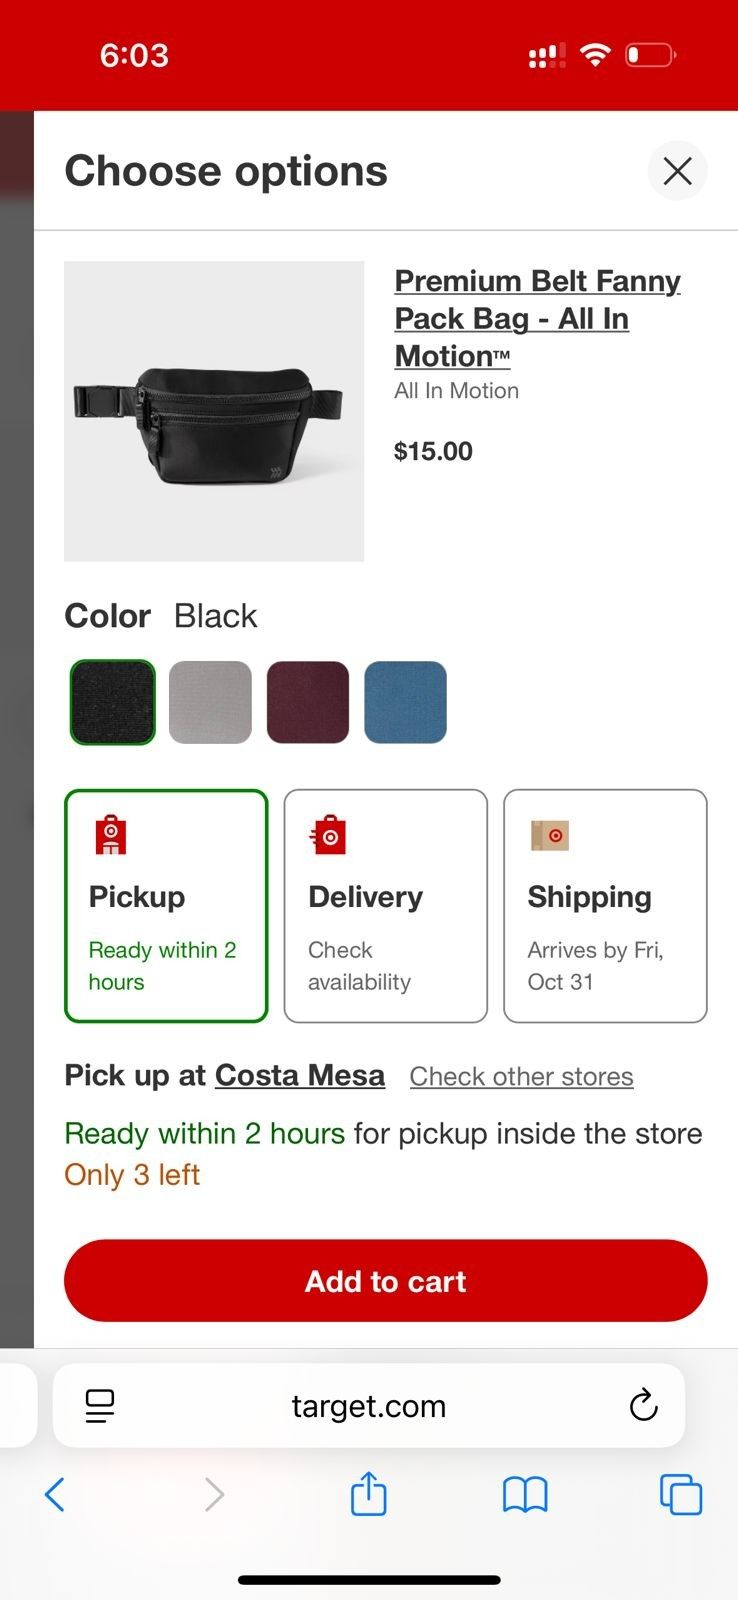Select the blue color swatch
The image size is (738, 1600).
[405, 702]
